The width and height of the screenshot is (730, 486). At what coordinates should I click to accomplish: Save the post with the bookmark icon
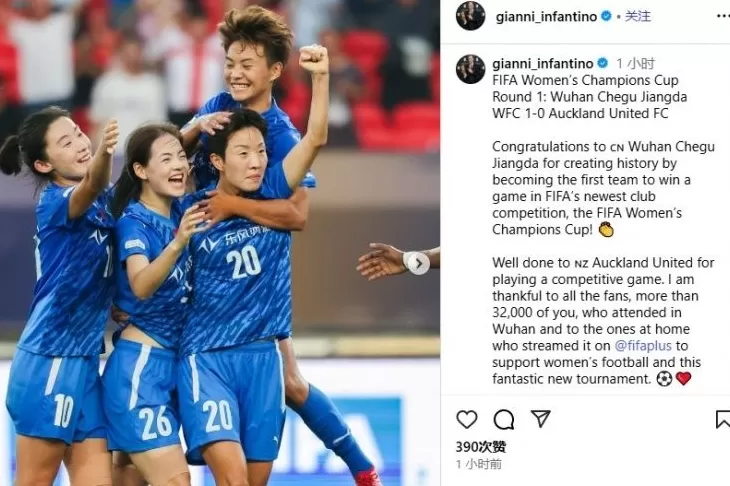[723, 419]
